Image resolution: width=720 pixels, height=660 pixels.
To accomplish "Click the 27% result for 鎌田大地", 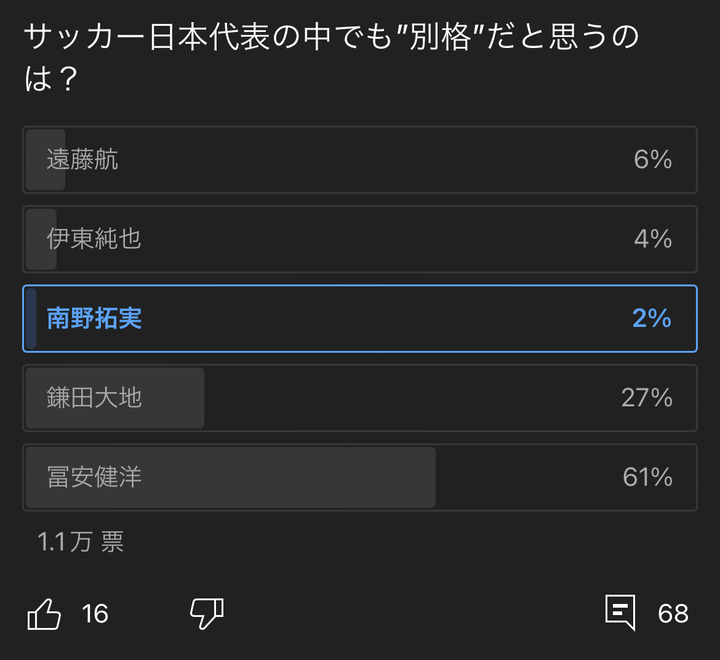I will (x=647, y=398).
